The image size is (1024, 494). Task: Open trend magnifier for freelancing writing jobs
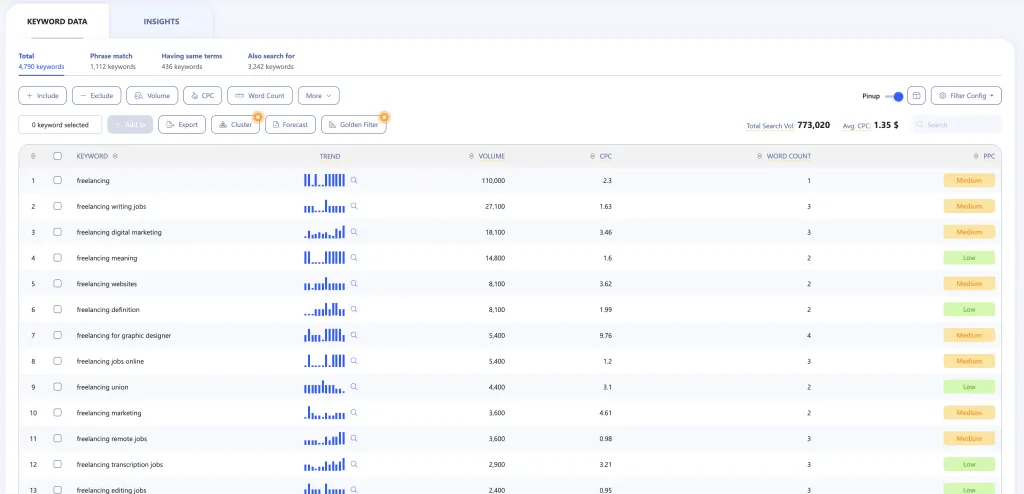click(x=354, y=206)
